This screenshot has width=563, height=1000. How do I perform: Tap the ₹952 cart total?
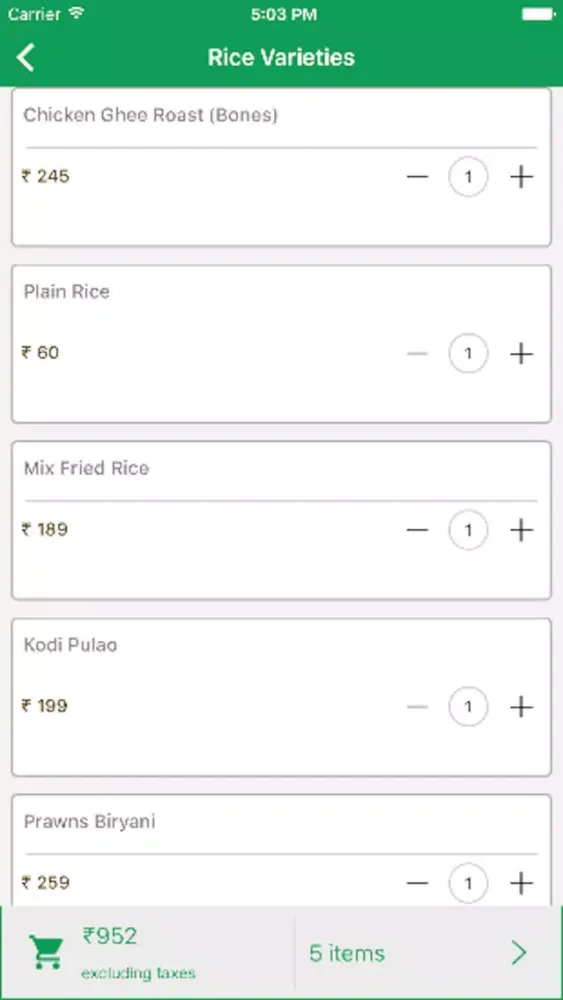tap(110, 936)
